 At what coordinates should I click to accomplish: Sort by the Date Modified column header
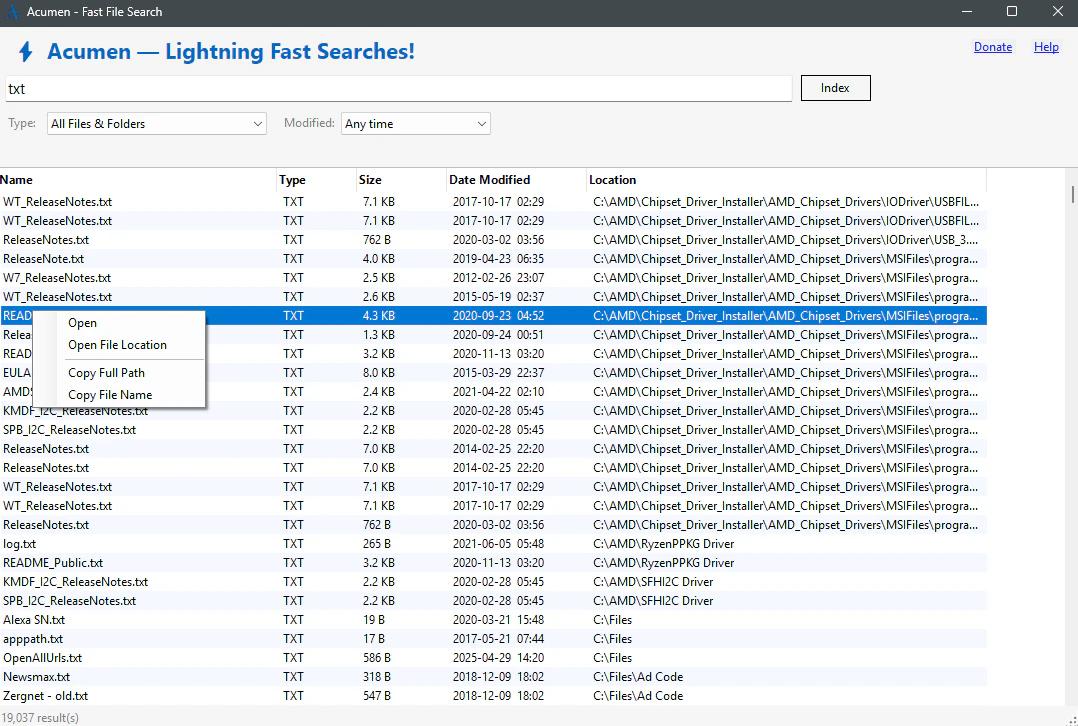516,180
